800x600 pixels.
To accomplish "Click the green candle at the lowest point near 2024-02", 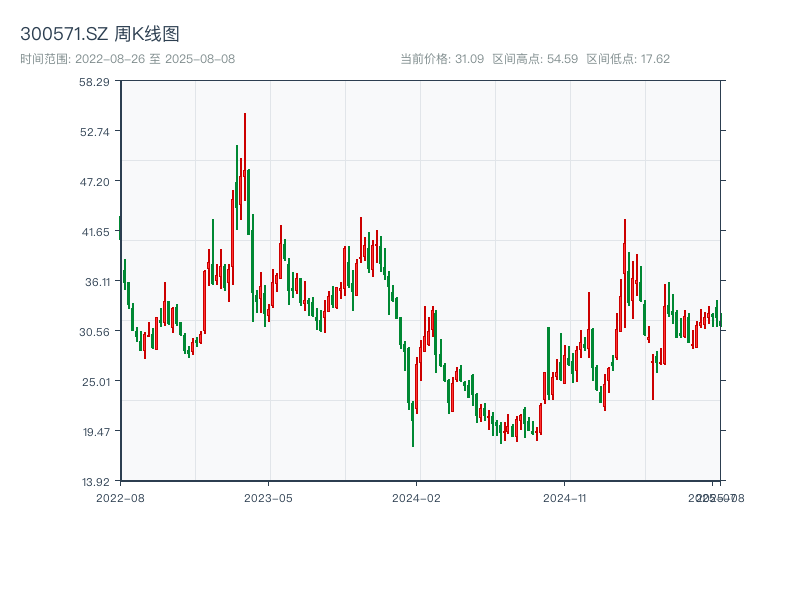I will (x=413, y=423).
